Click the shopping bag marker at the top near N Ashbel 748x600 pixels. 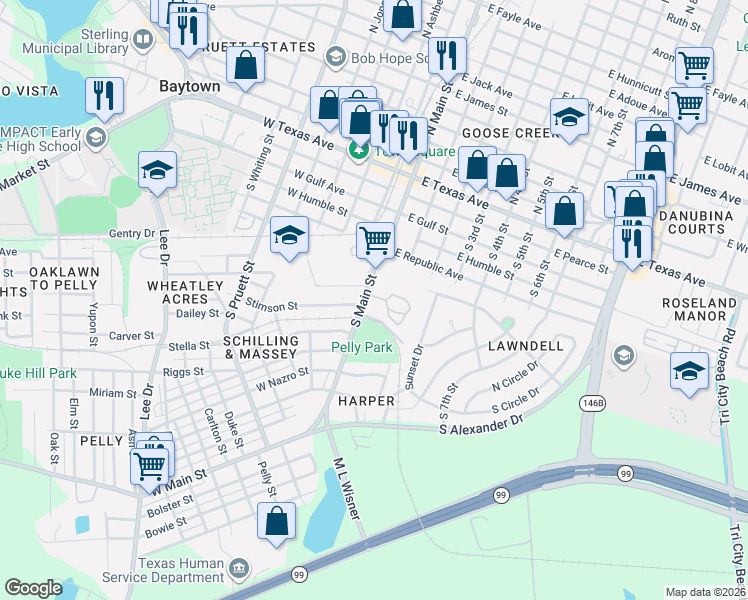[x=403, y=17]
